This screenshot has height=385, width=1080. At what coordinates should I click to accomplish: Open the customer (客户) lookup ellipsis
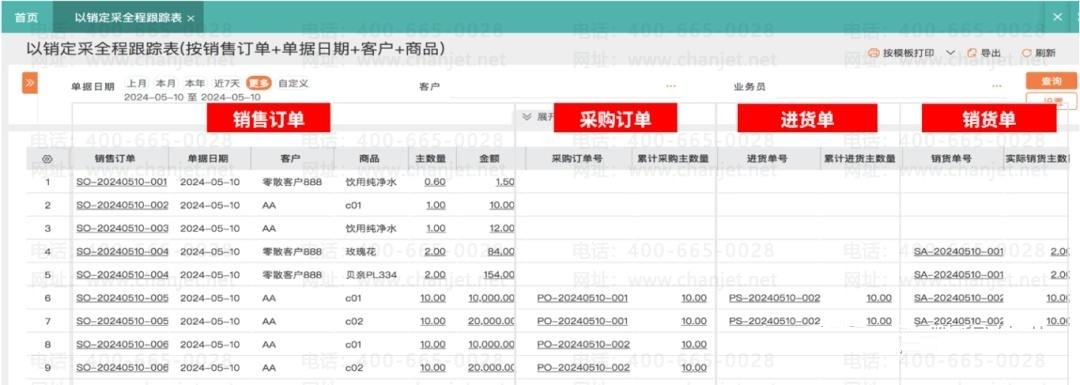[671, 87]
